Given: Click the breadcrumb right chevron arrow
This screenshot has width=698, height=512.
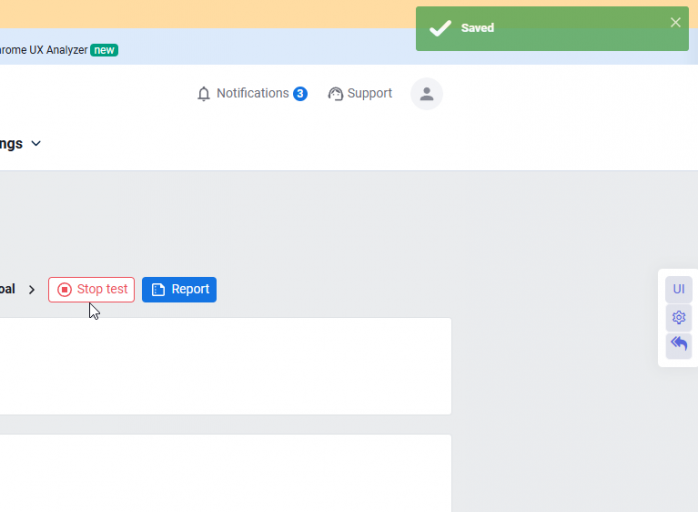Looking at the screenshot, I should (32, 290).
